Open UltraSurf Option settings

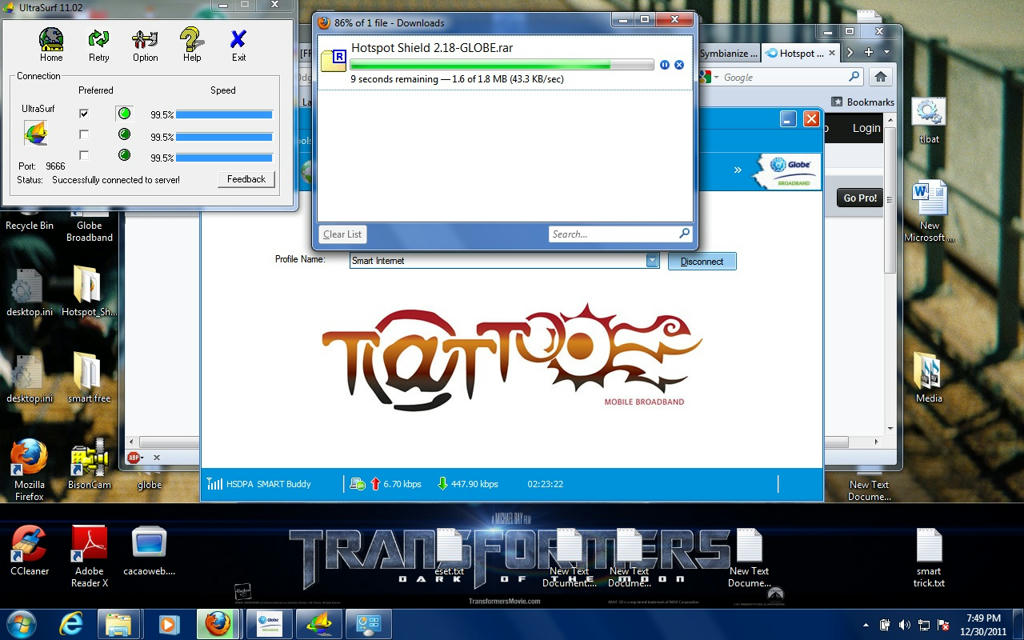[x=145, y=44]
